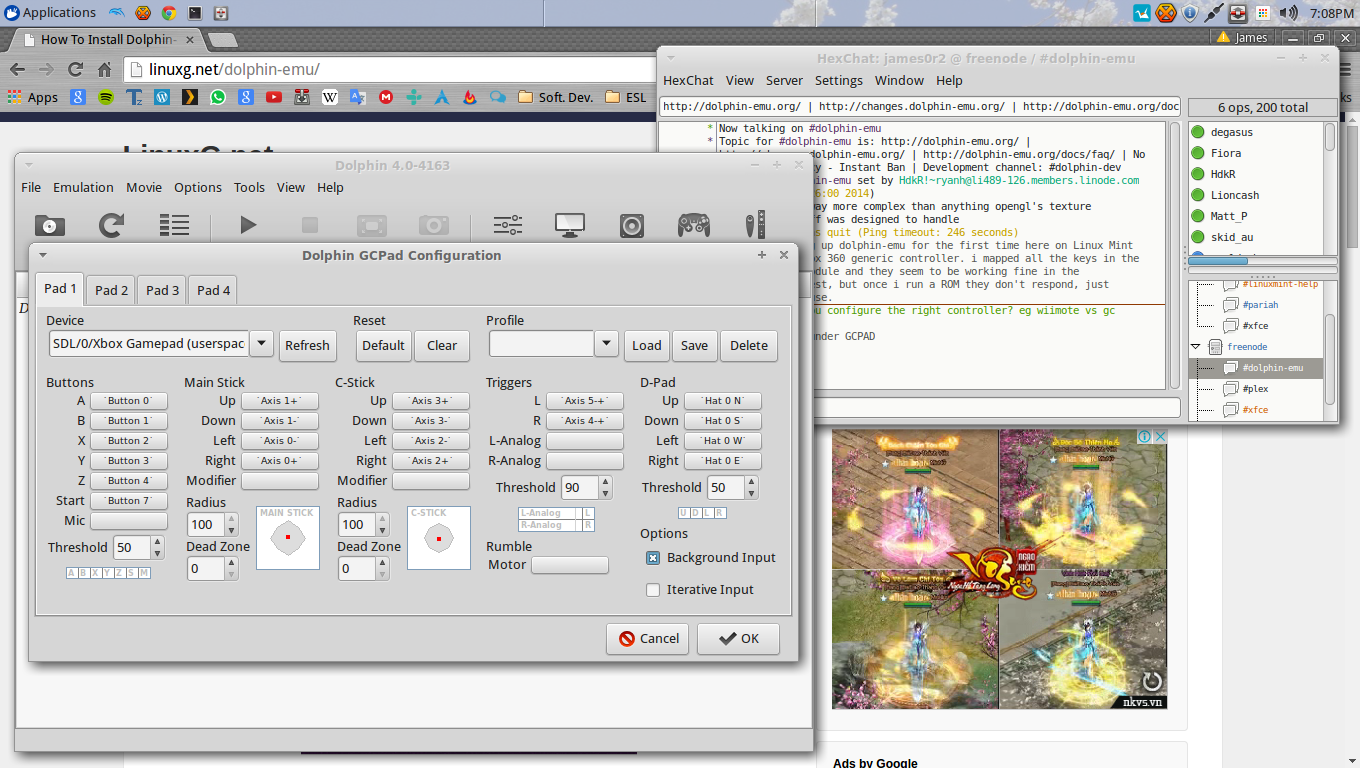Reload the Chrome page
The width and height of the screenshot is (1360, 768).
(75, 70)
